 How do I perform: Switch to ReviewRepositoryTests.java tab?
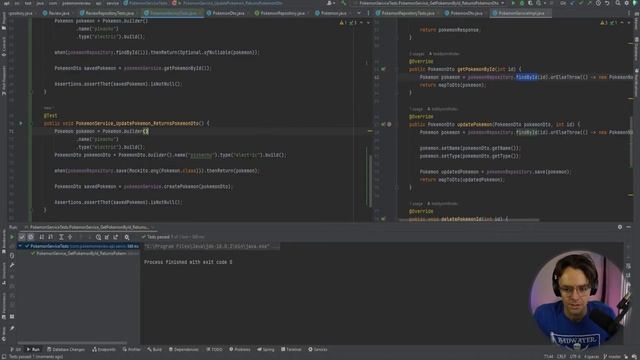coord(107,13)
